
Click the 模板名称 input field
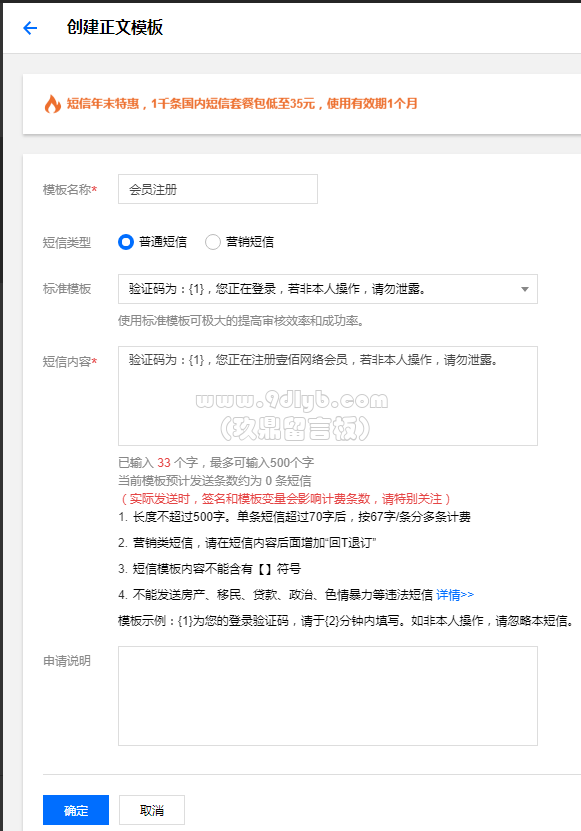coord(218,189)
